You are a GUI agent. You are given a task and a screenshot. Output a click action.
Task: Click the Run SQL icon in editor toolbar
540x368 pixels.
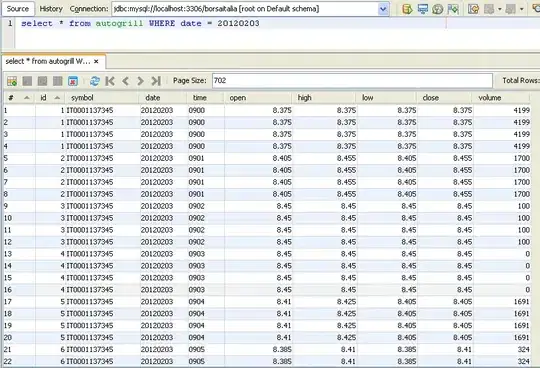click(x=407, y=9)
